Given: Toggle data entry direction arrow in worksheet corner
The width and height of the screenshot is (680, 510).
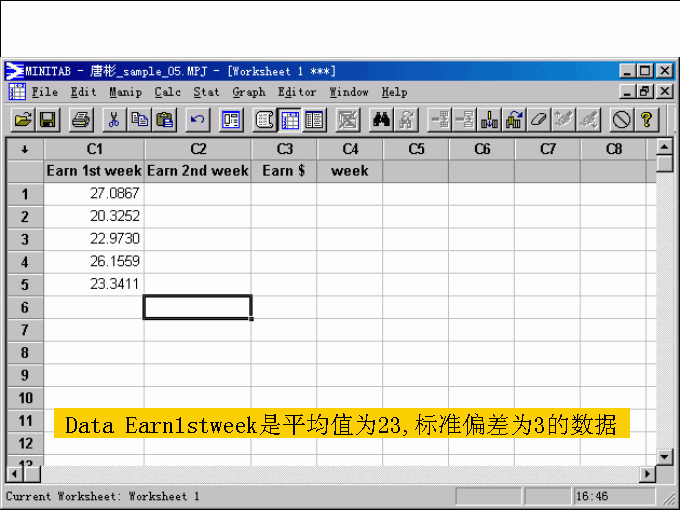Looking at the screenshot, I should click(x=24, y=149).
